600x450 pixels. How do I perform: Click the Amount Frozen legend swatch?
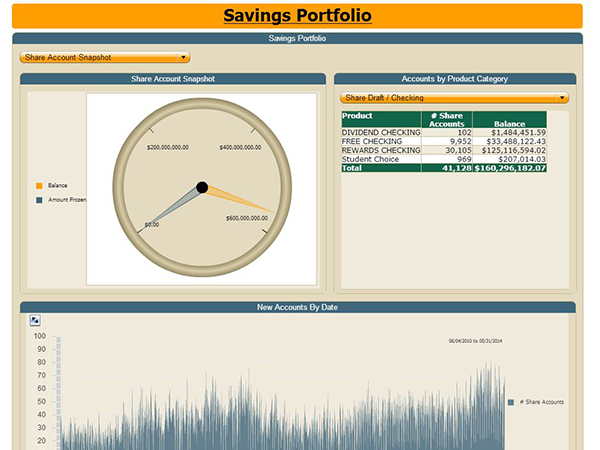pyautogui.click(x=39, y=200)
